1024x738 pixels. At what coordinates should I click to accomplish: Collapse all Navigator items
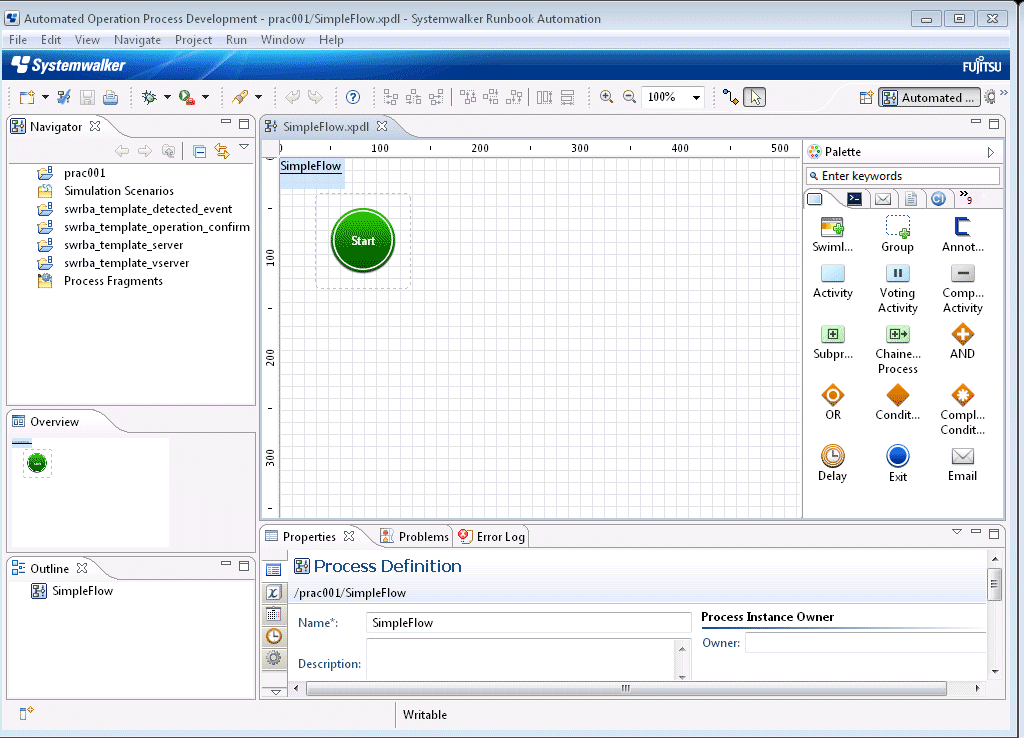tap(200, 151)
